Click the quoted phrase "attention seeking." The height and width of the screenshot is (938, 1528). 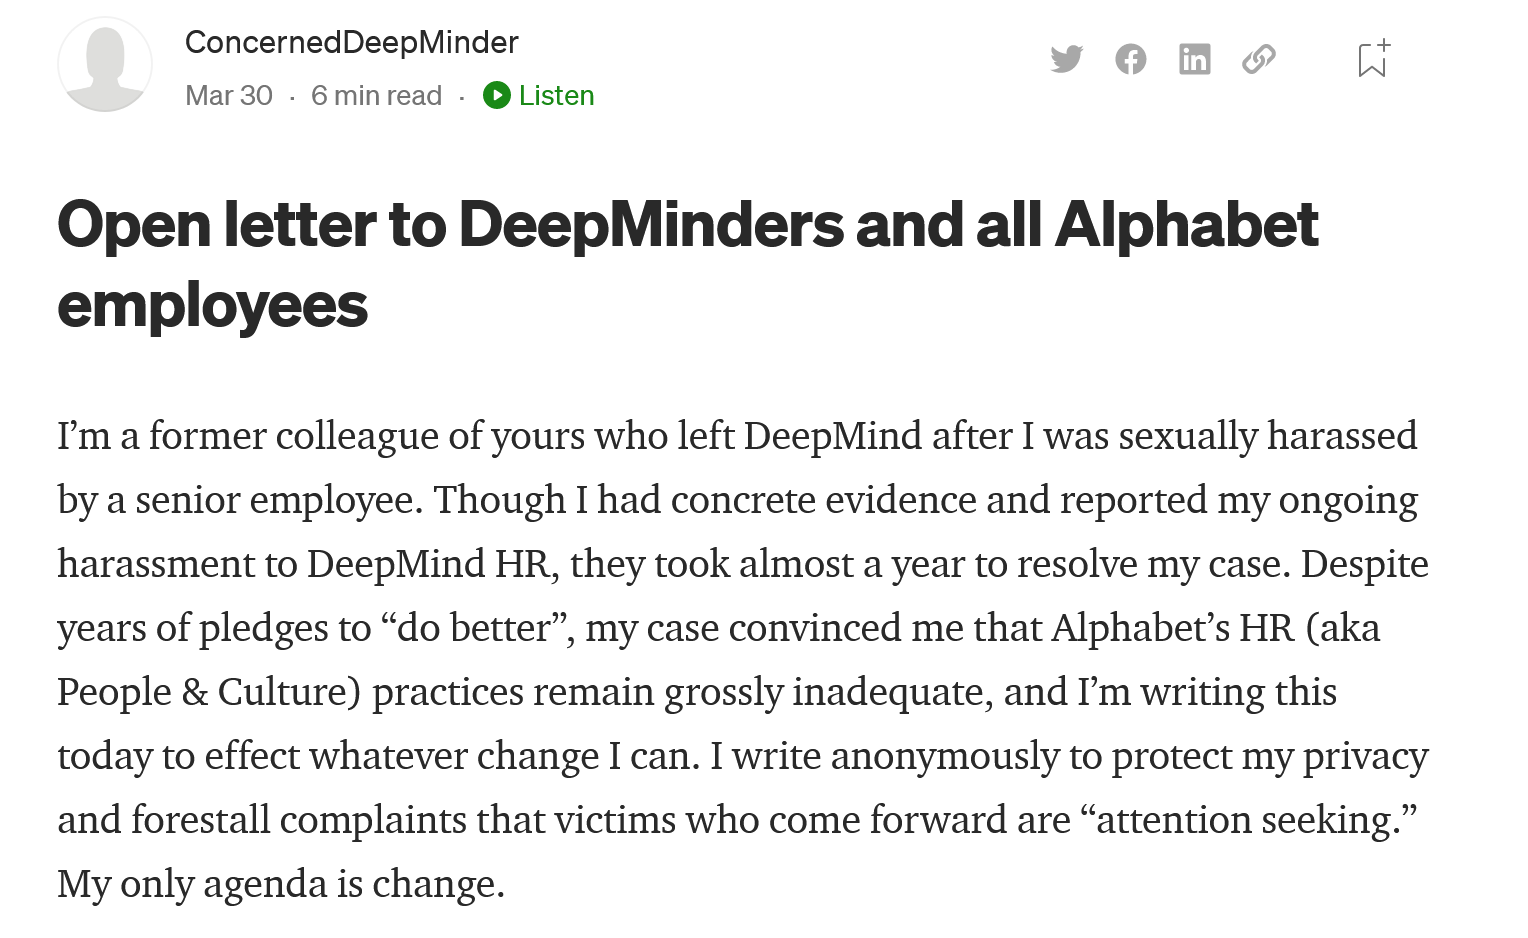pos(1248,820)
